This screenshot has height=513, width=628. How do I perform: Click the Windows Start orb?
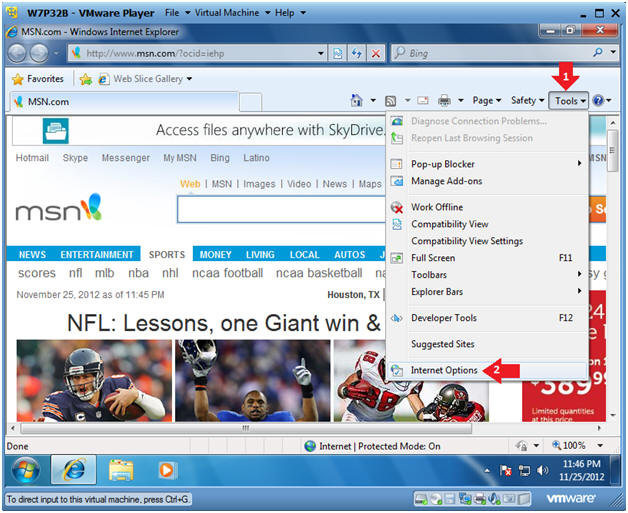pos(26,470)
